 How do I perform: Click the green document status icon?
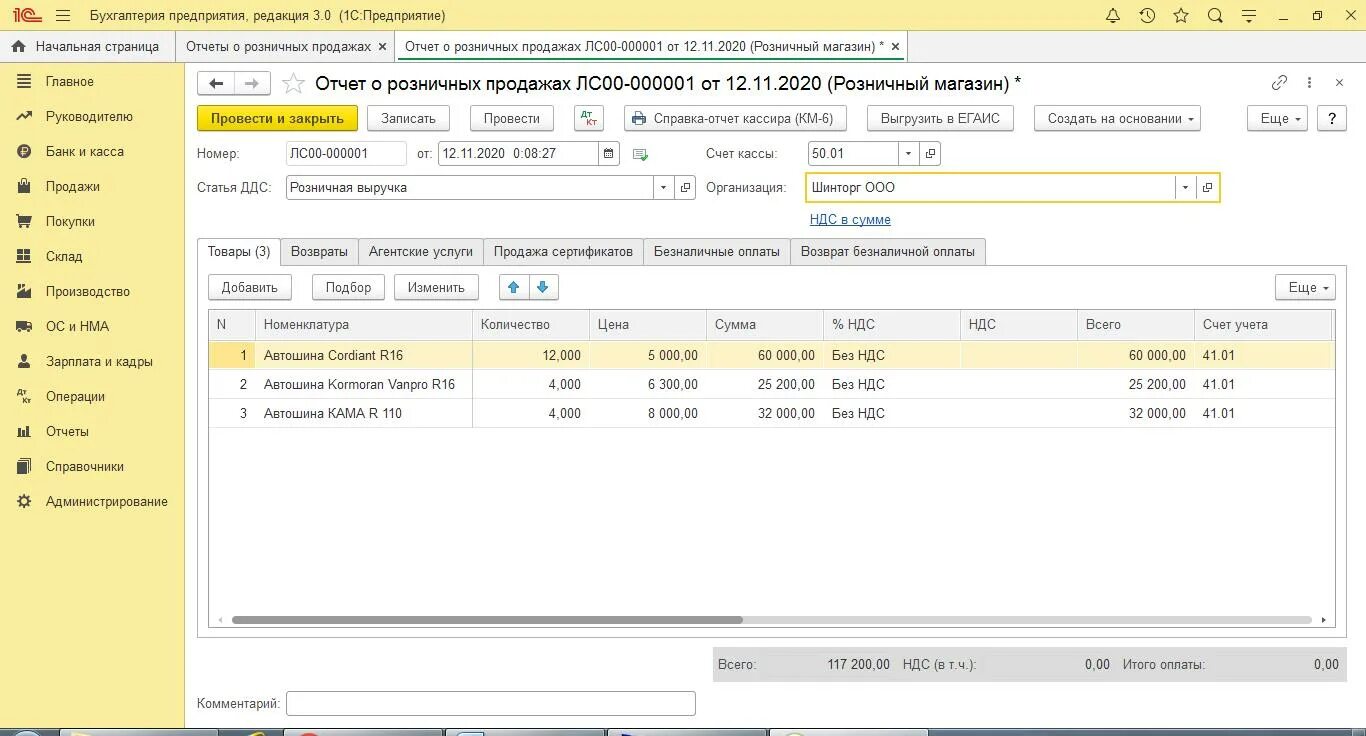[x=641, y=154]
